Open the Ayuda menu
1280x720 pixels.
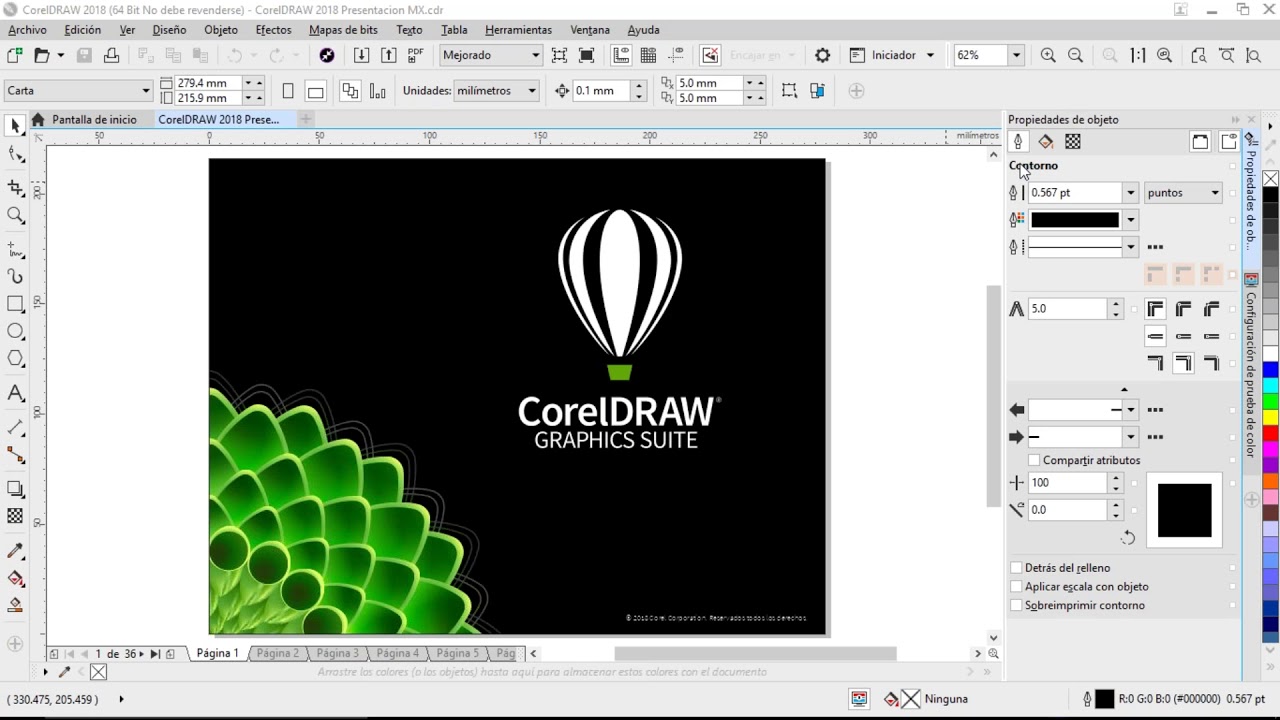[x=643, y=30]
